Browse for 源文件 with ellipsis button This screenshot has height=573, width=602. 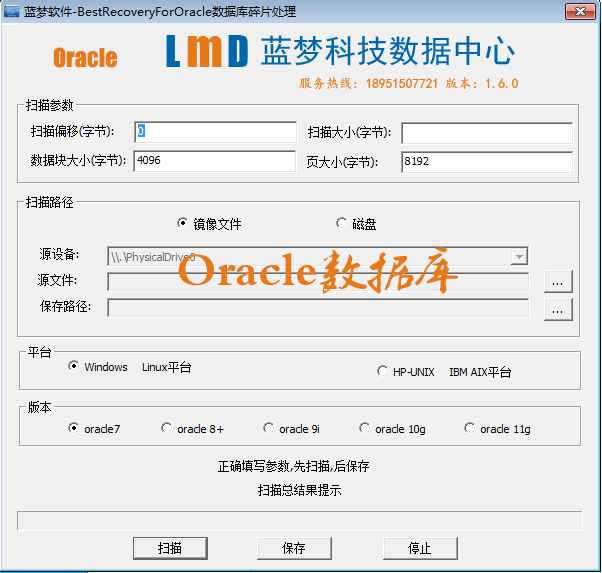[558, 282]
